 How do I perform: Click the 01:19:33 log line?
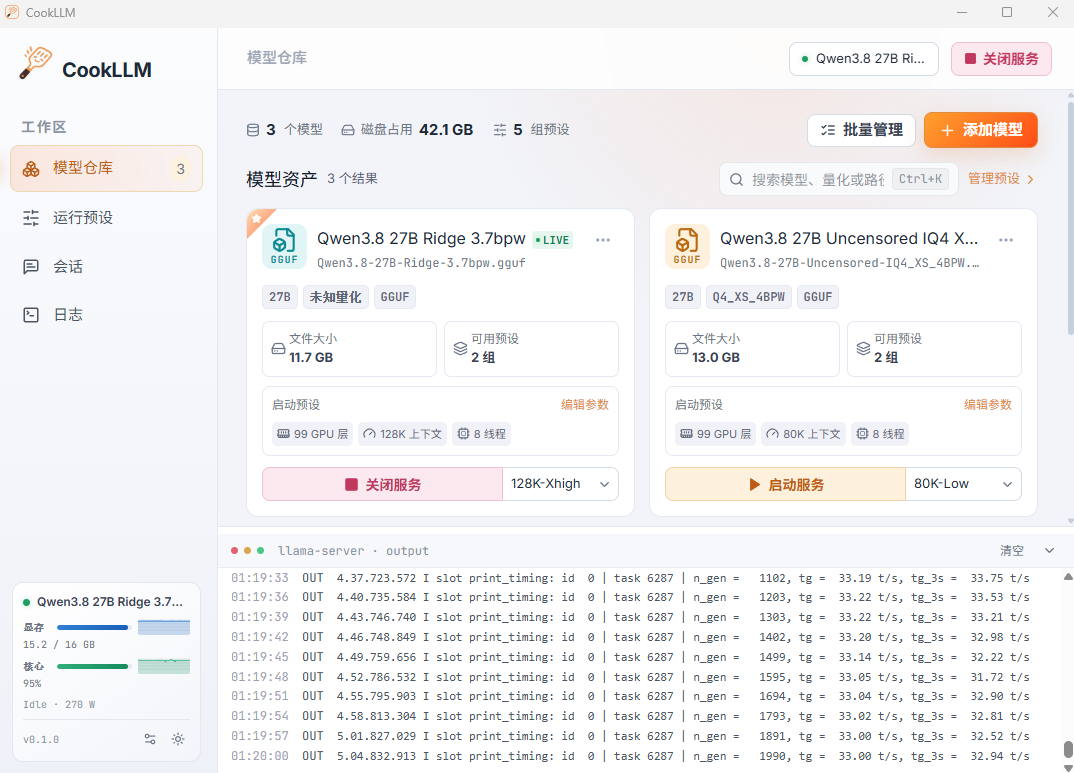pos(630,578)
